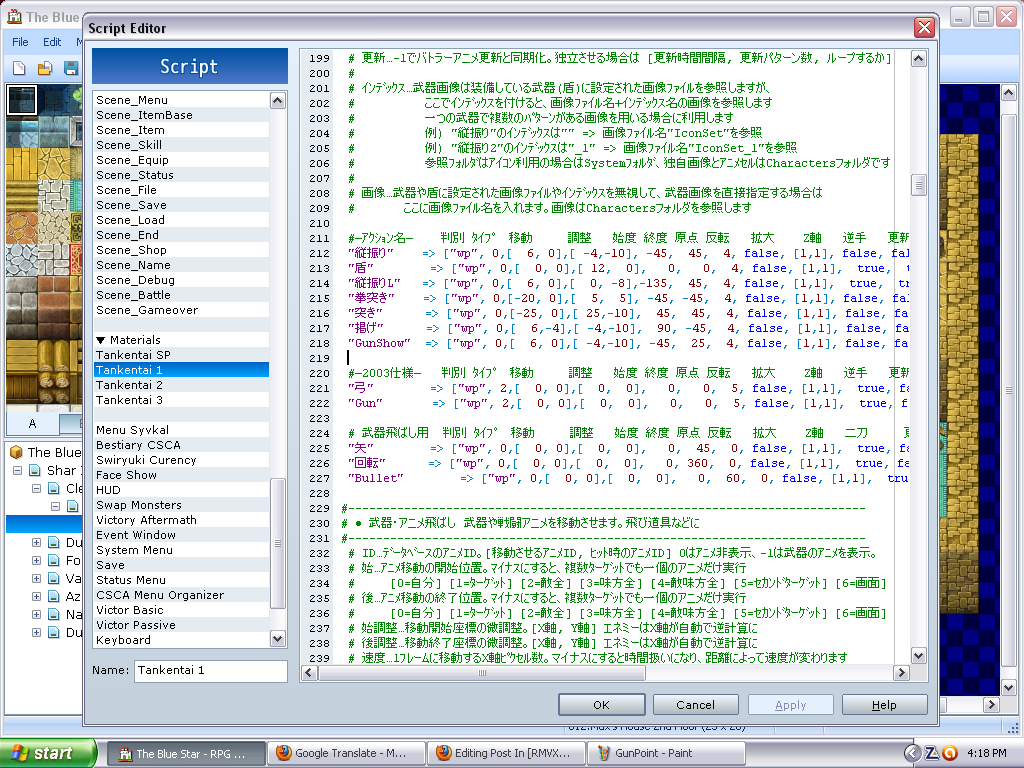Open Help in the Script Editor
1024x768 pixels.
[x=884, y=705]
